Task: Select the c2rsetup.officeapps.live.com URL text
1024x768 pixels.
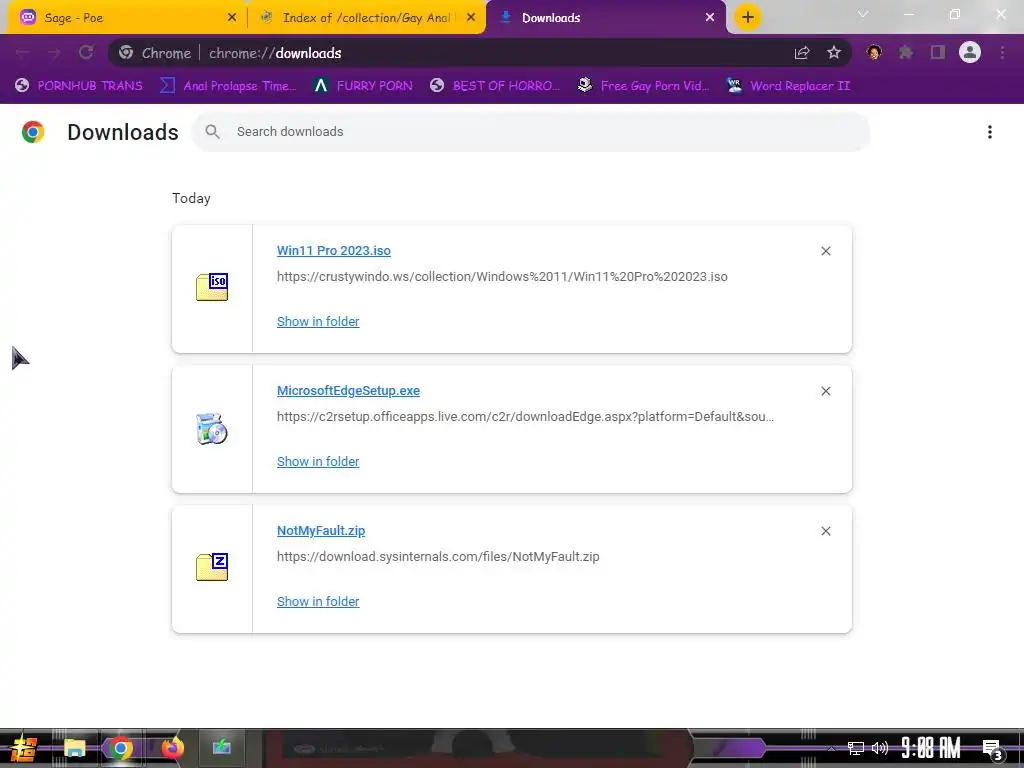Action: (526, 417)
